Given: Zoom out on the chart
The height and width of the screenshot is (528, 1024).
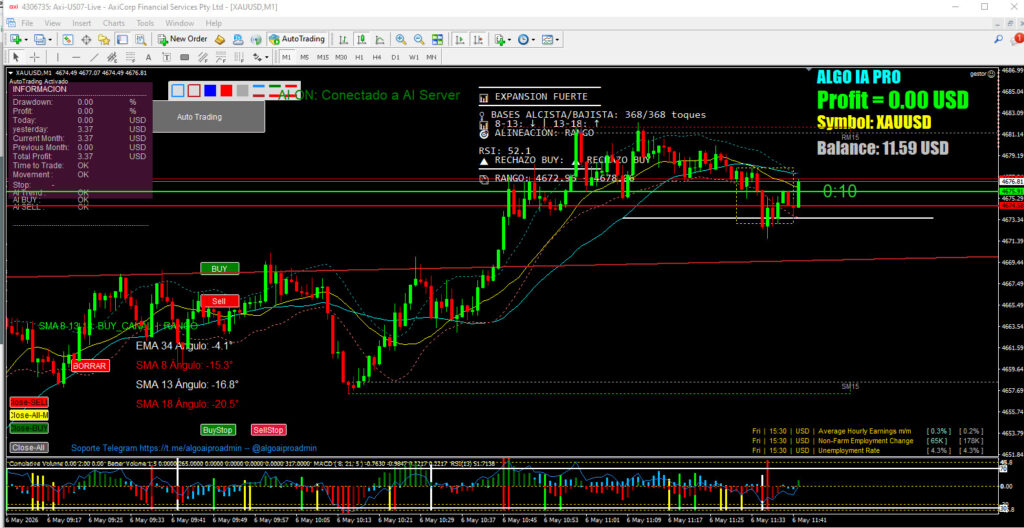Looking at the screenshot, I should pos(419,39).
